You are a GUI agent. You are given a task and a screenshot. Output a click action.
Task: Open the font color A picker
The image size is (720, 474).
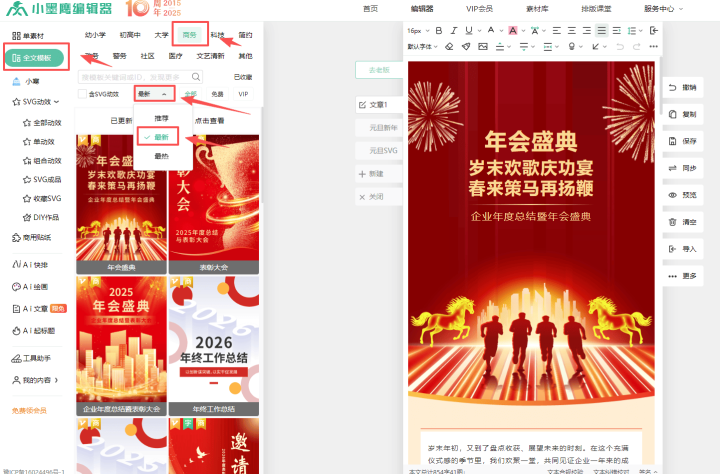[491, 31]
